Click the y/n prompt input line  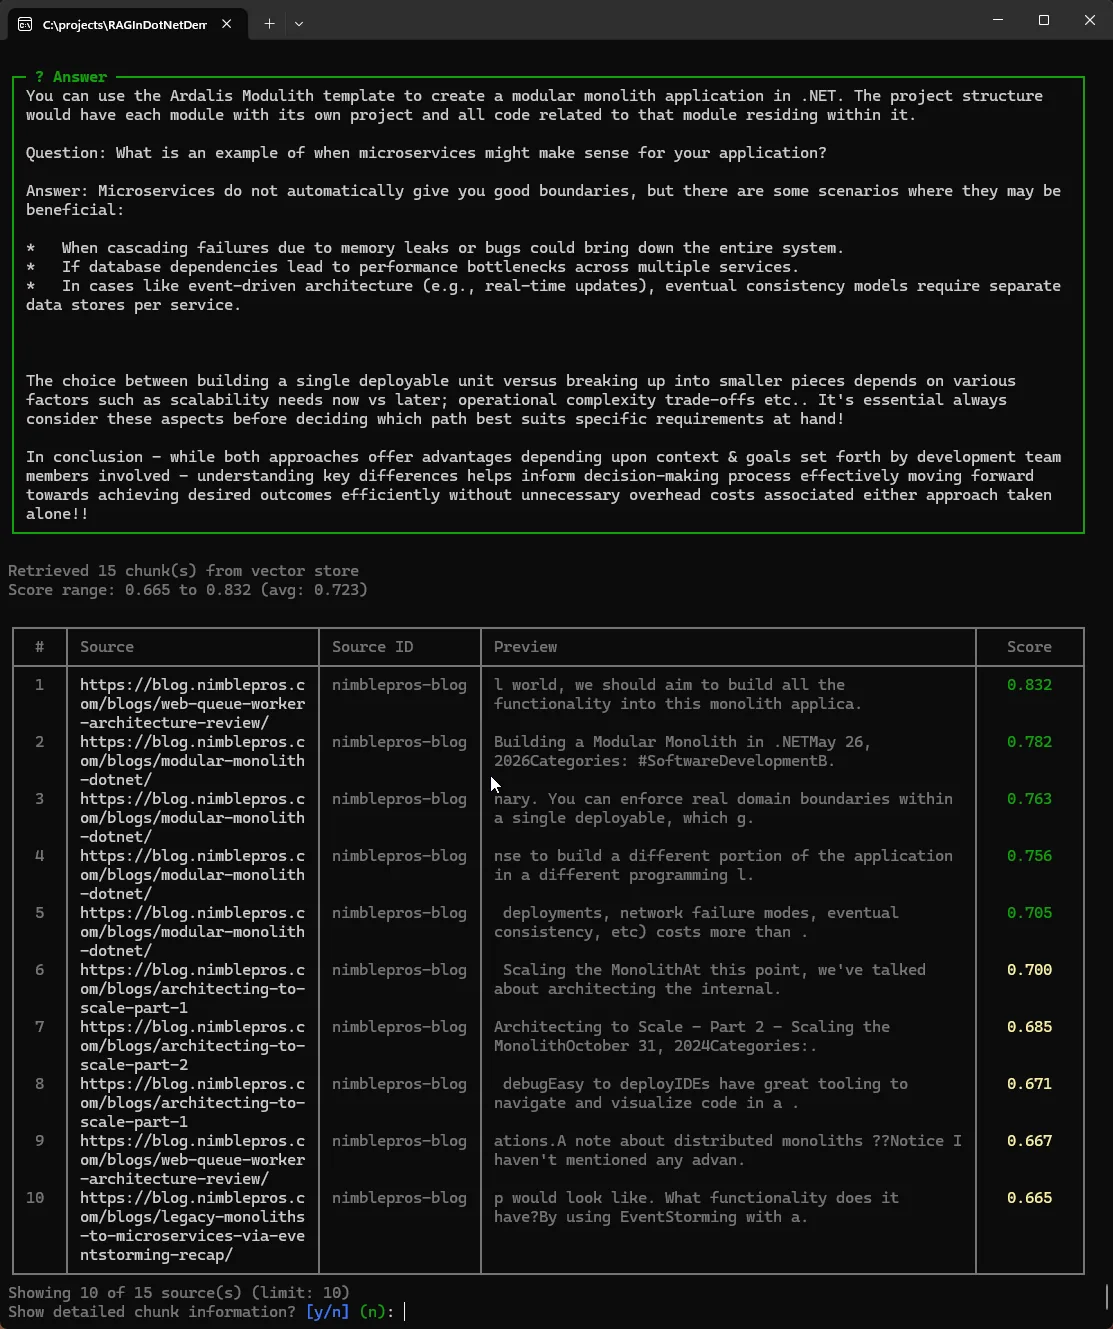pyautogui.click(x=208, y=1312)
